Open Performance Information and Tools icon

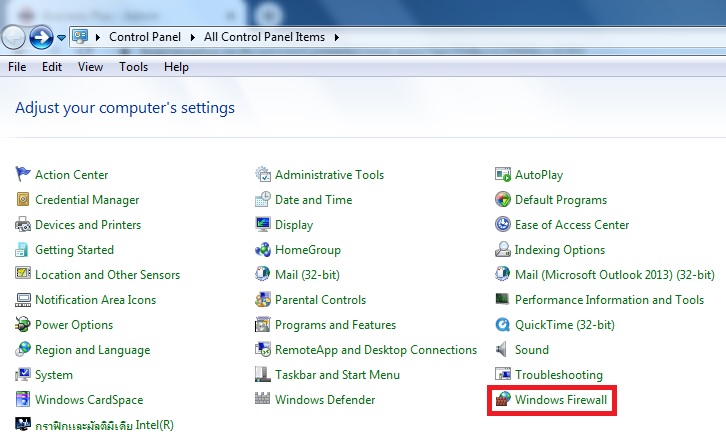pyautogui.click(x=502, y=299)
